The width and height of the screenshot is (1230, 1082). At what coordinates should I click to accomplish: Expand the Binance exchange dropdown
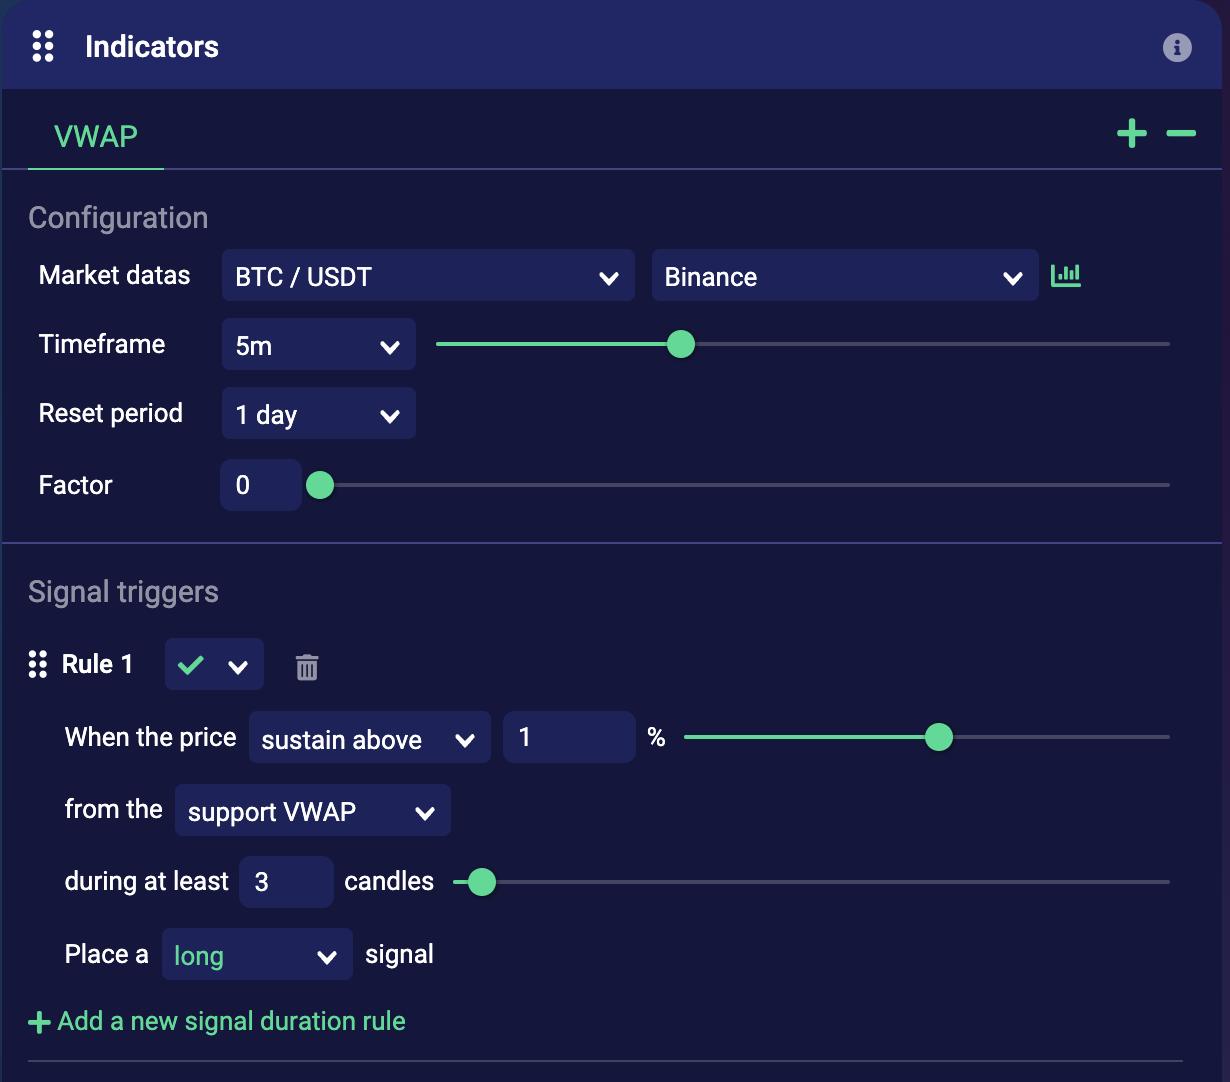[x=844, y=276]
